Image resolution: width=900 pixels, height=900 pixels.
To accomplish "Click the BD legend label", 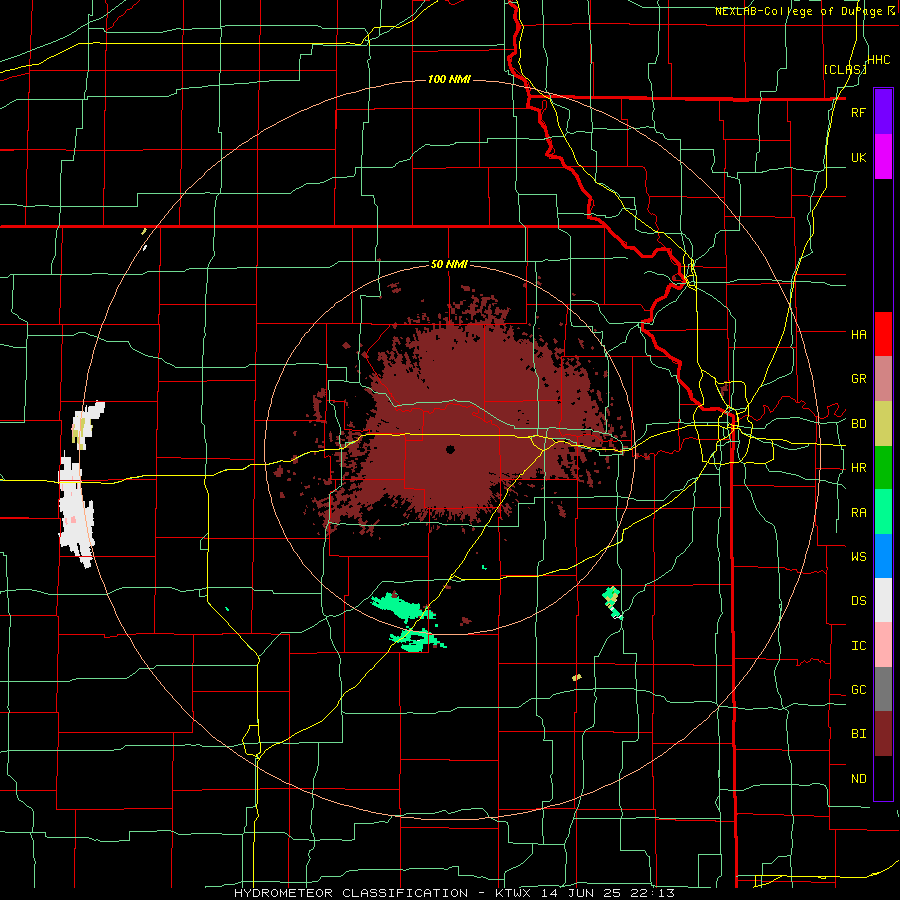I will pos(858,424).
